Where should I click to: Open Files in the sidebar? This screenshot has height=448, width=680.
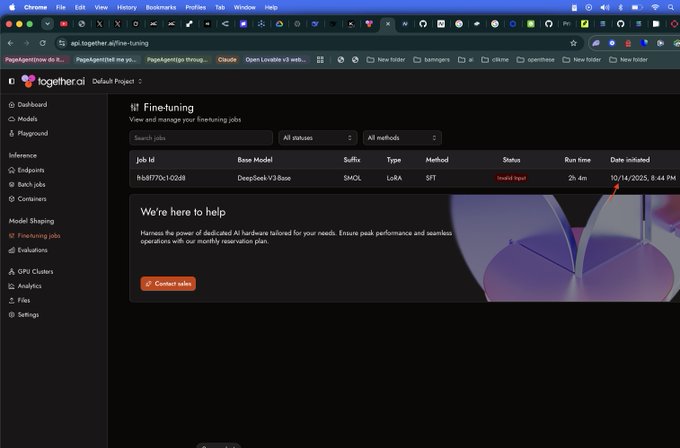[x=20, y=300]
